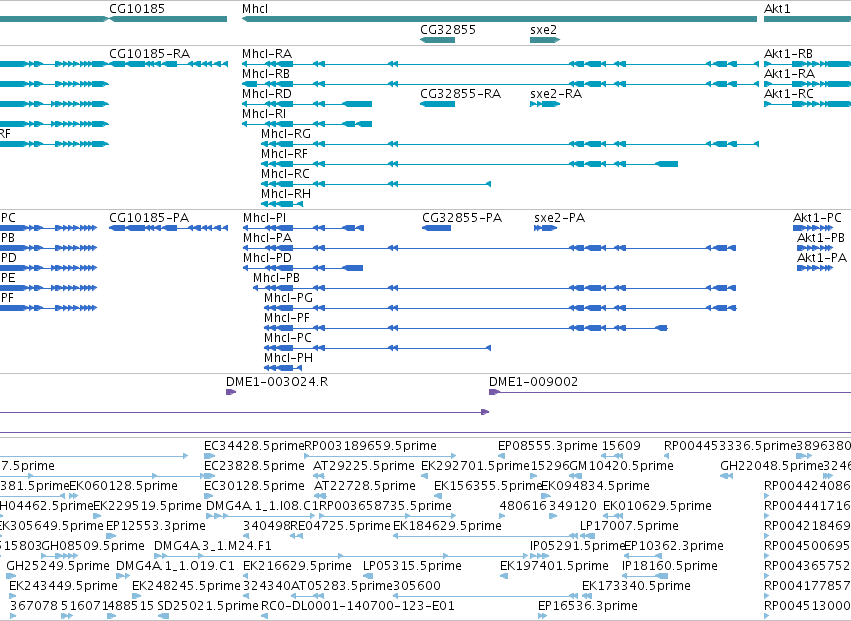Image resolution: width=851 pixels, height=621 pixels.
Task: Select the CG32855-PA protein feature
Action: tap(436, 228)
